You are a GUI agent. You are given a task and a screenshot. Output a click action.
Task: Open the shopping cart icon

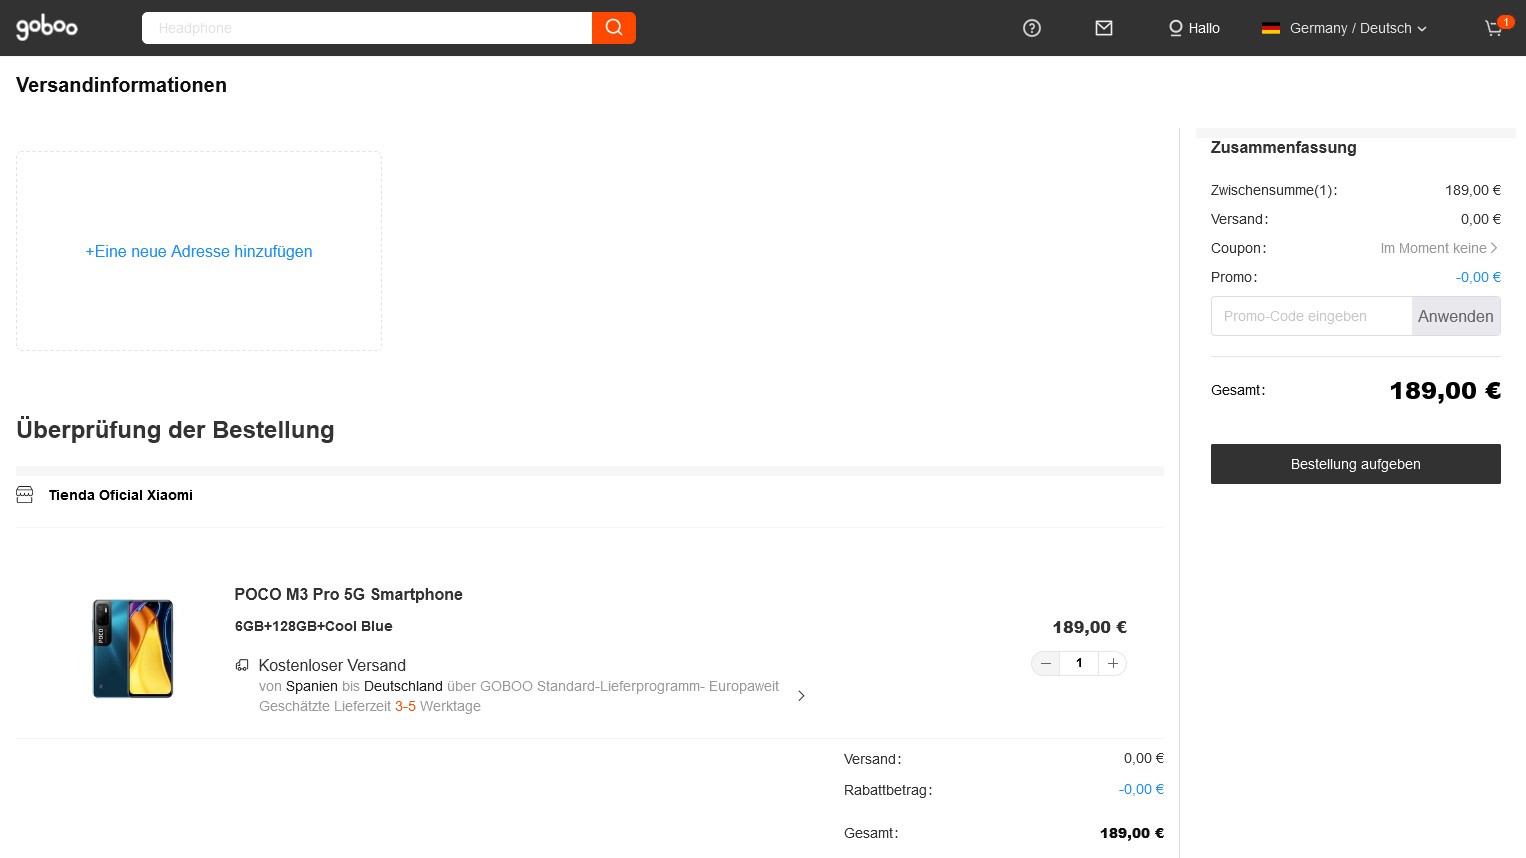coord(1494,28)
